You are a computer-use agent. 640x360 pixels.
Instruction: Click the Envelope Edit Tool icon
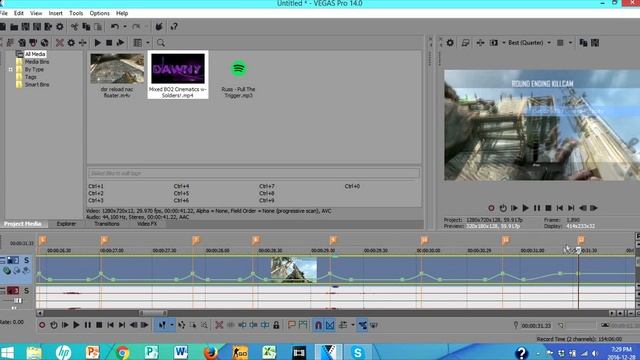pyautogui.click(x=182, y=325)
